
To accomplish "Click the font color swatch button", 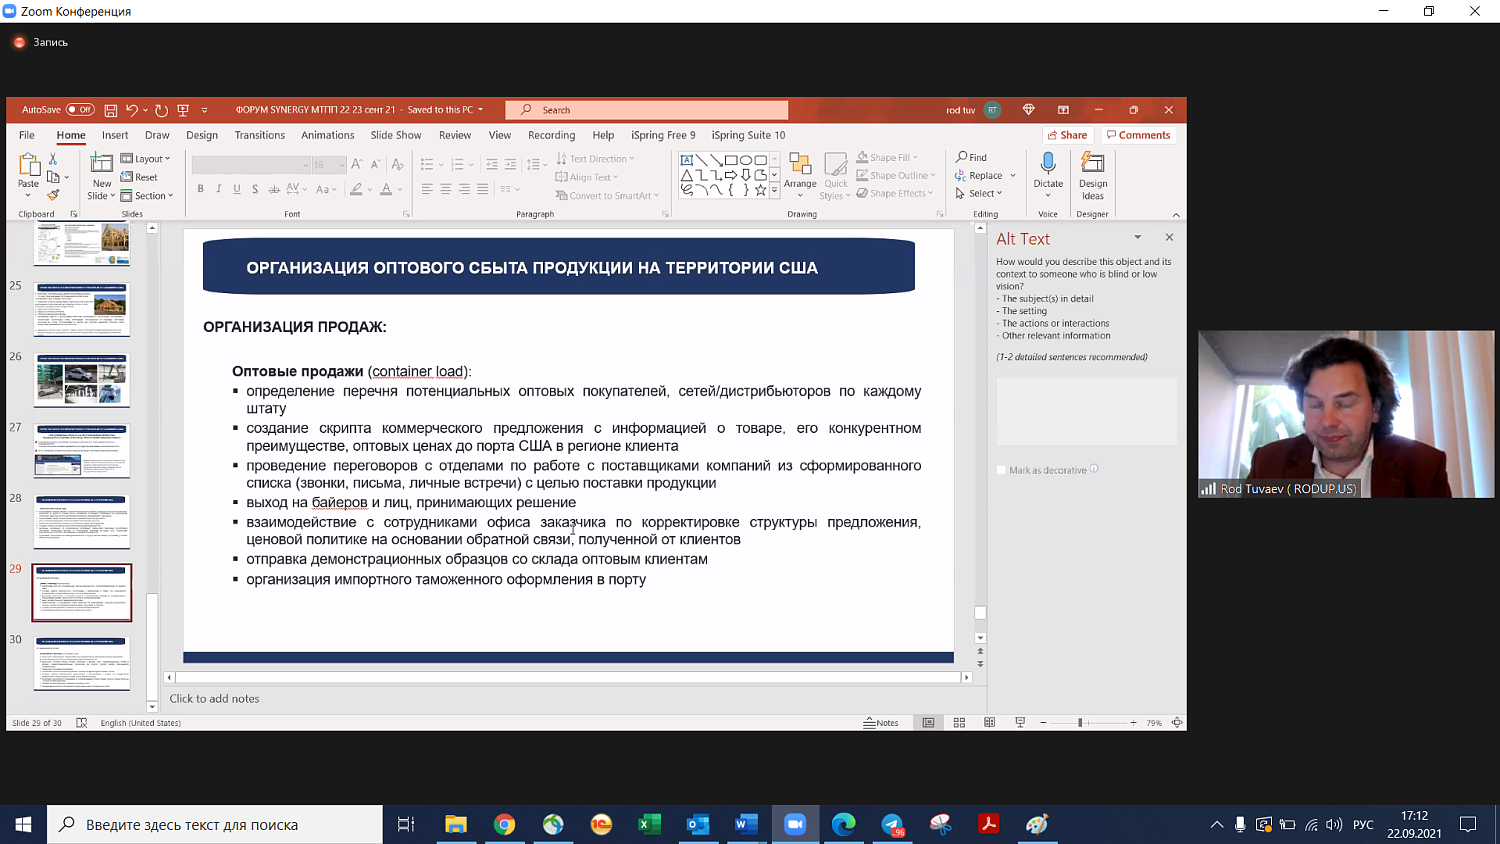I will pyautogui.click(x=386, y=189).
